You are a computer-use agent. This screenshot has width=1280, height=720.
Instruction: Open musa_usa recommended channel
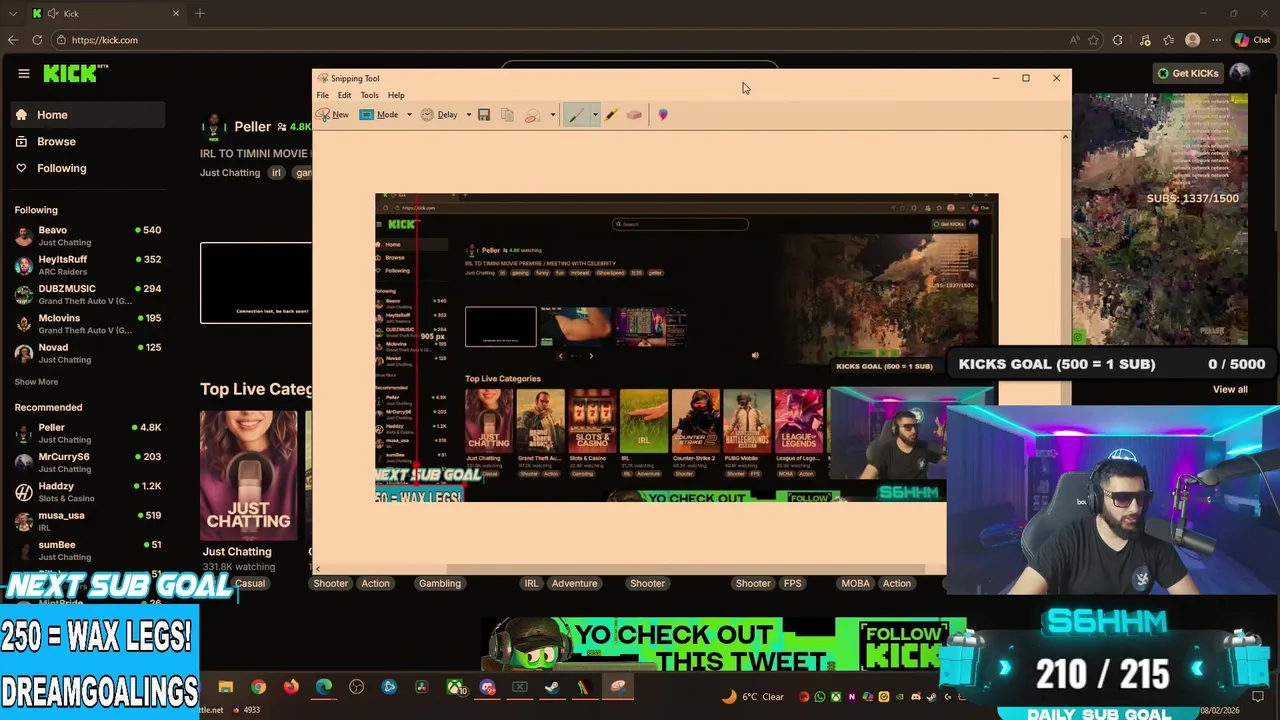(87, 521)
